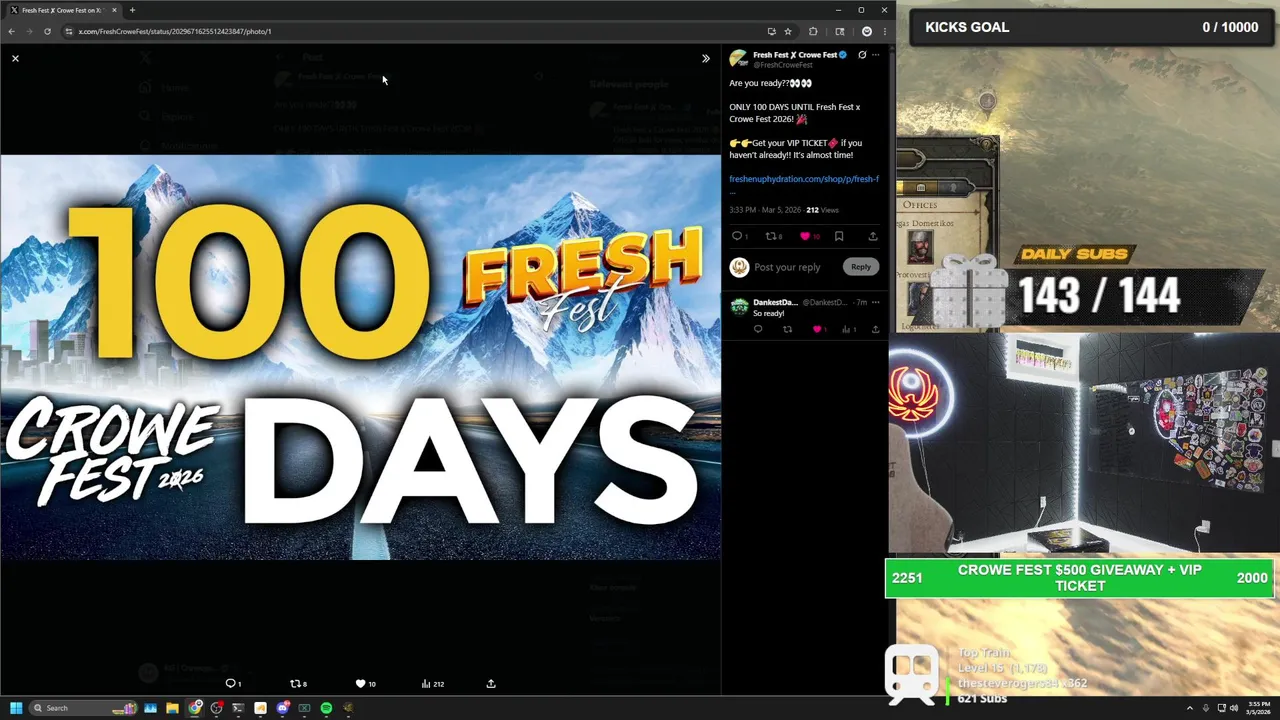Click the repost icon below the photo
The height and width of the screenshot is (720, 1280).
(297, 684)
